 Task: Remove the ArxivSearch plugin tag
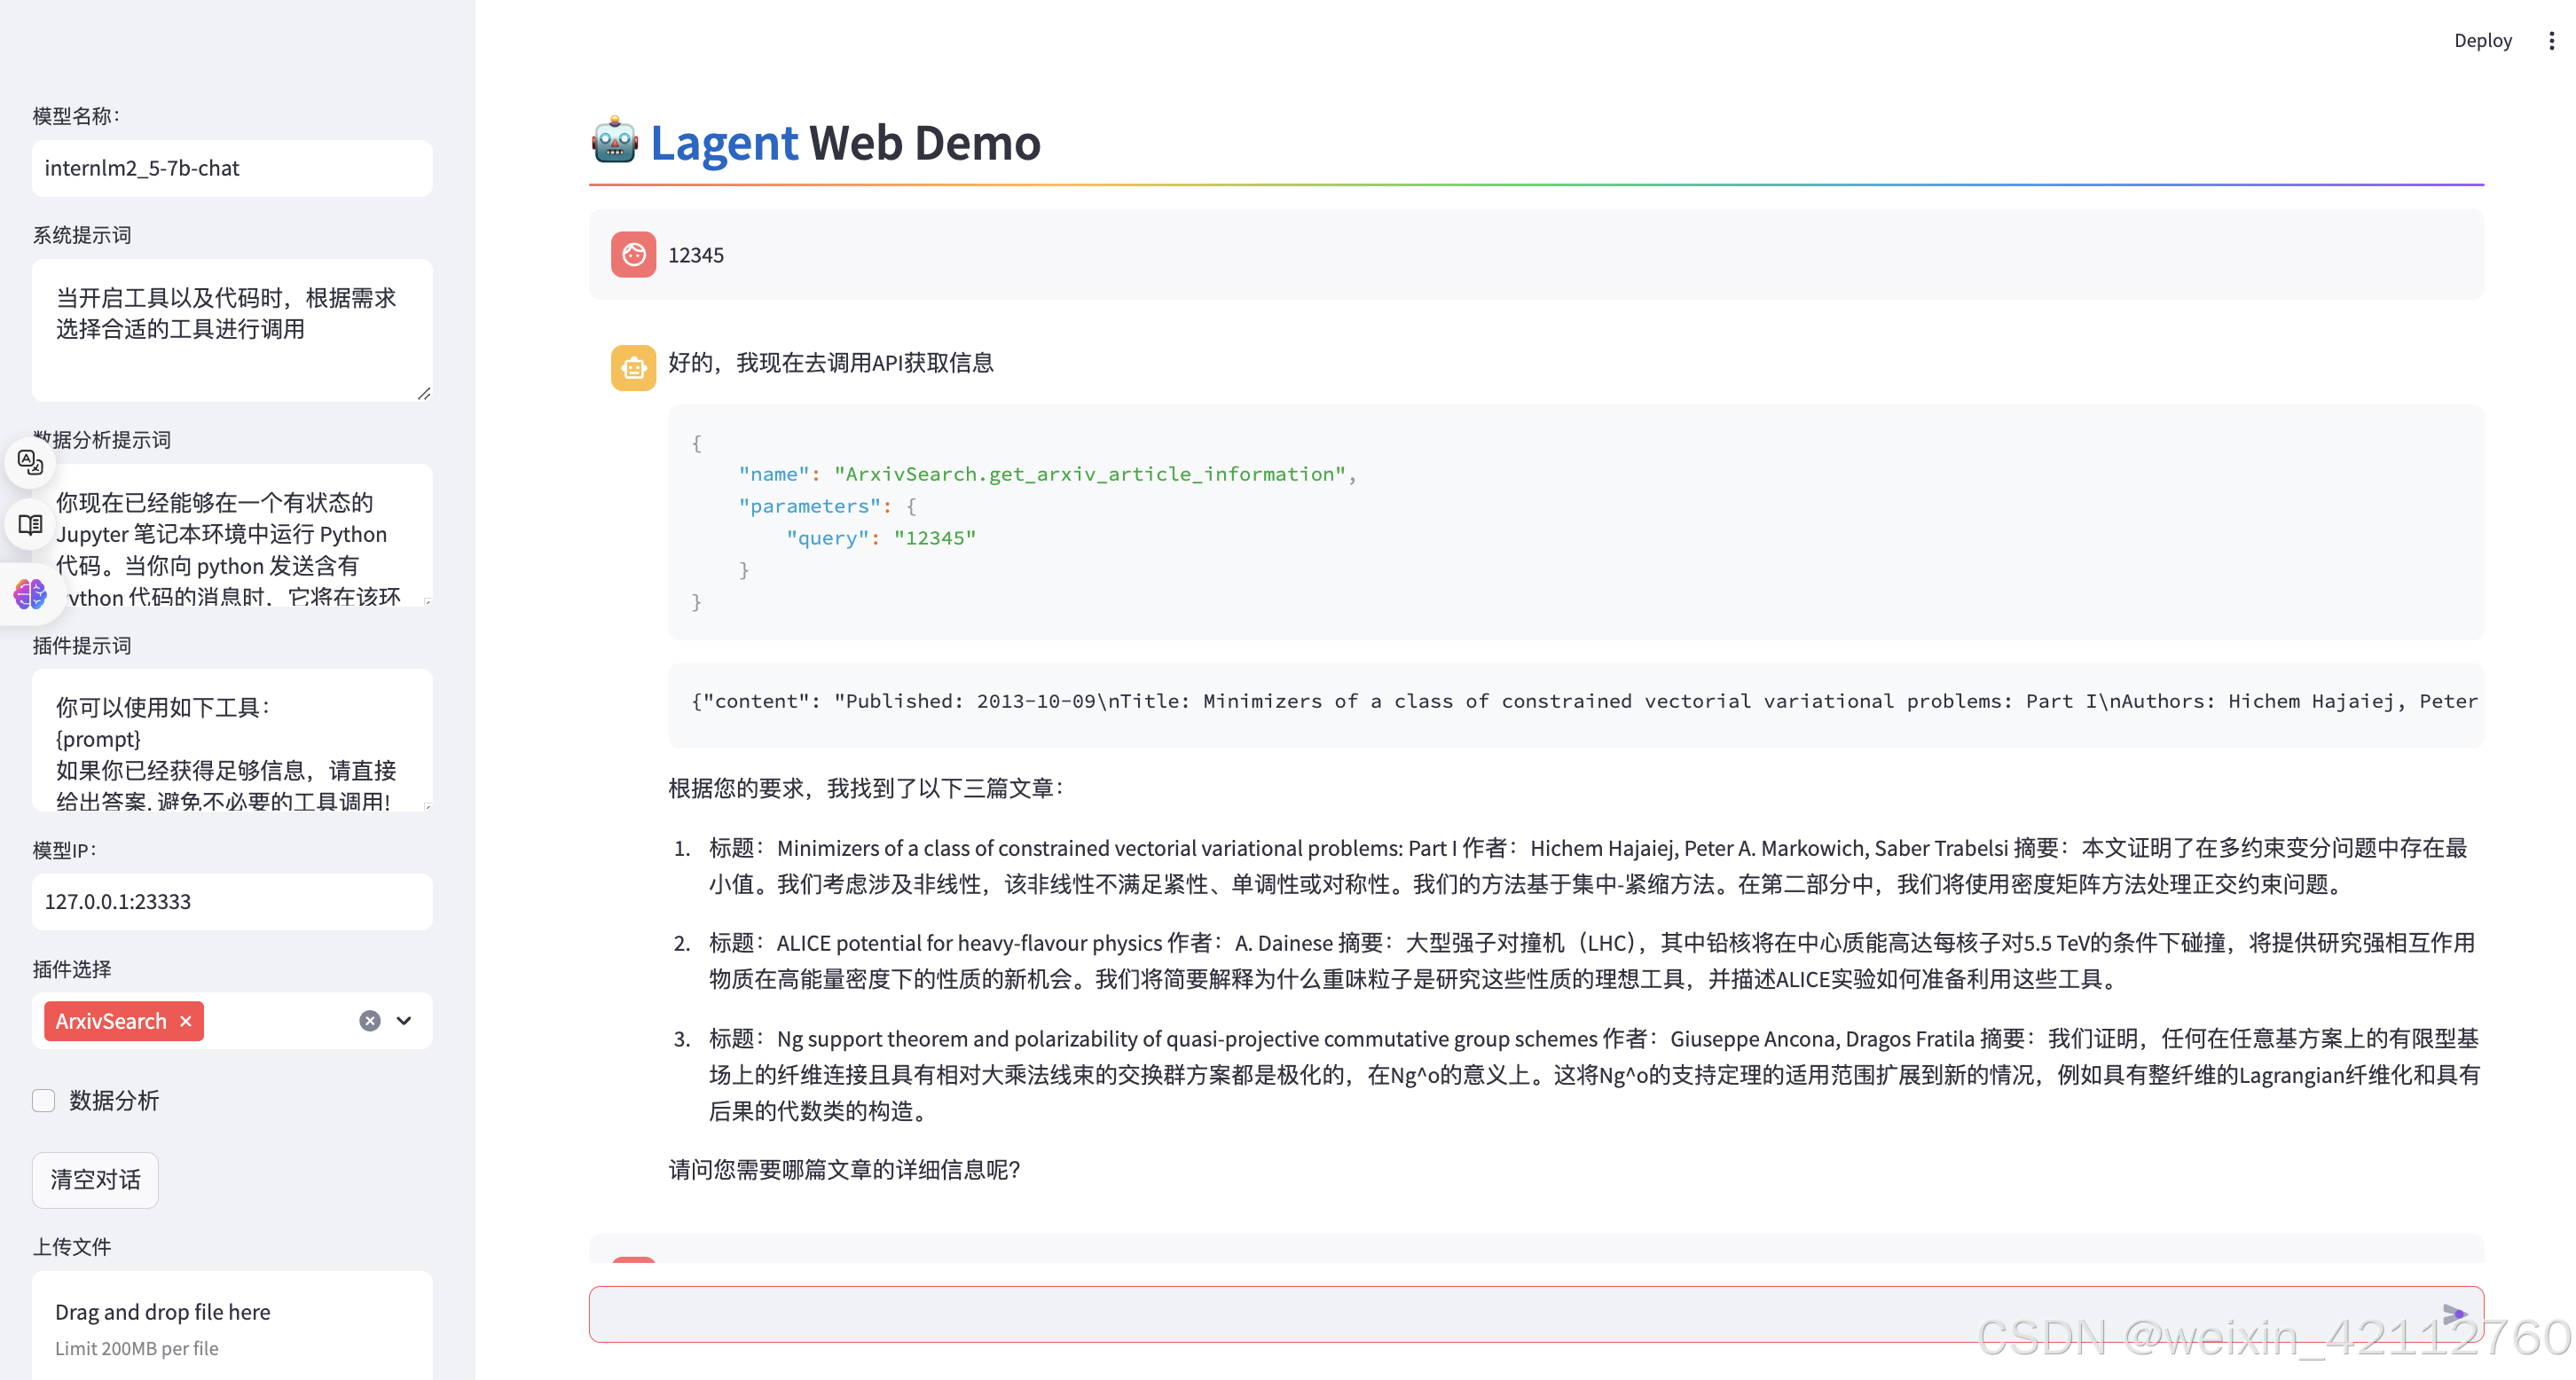186,1021
